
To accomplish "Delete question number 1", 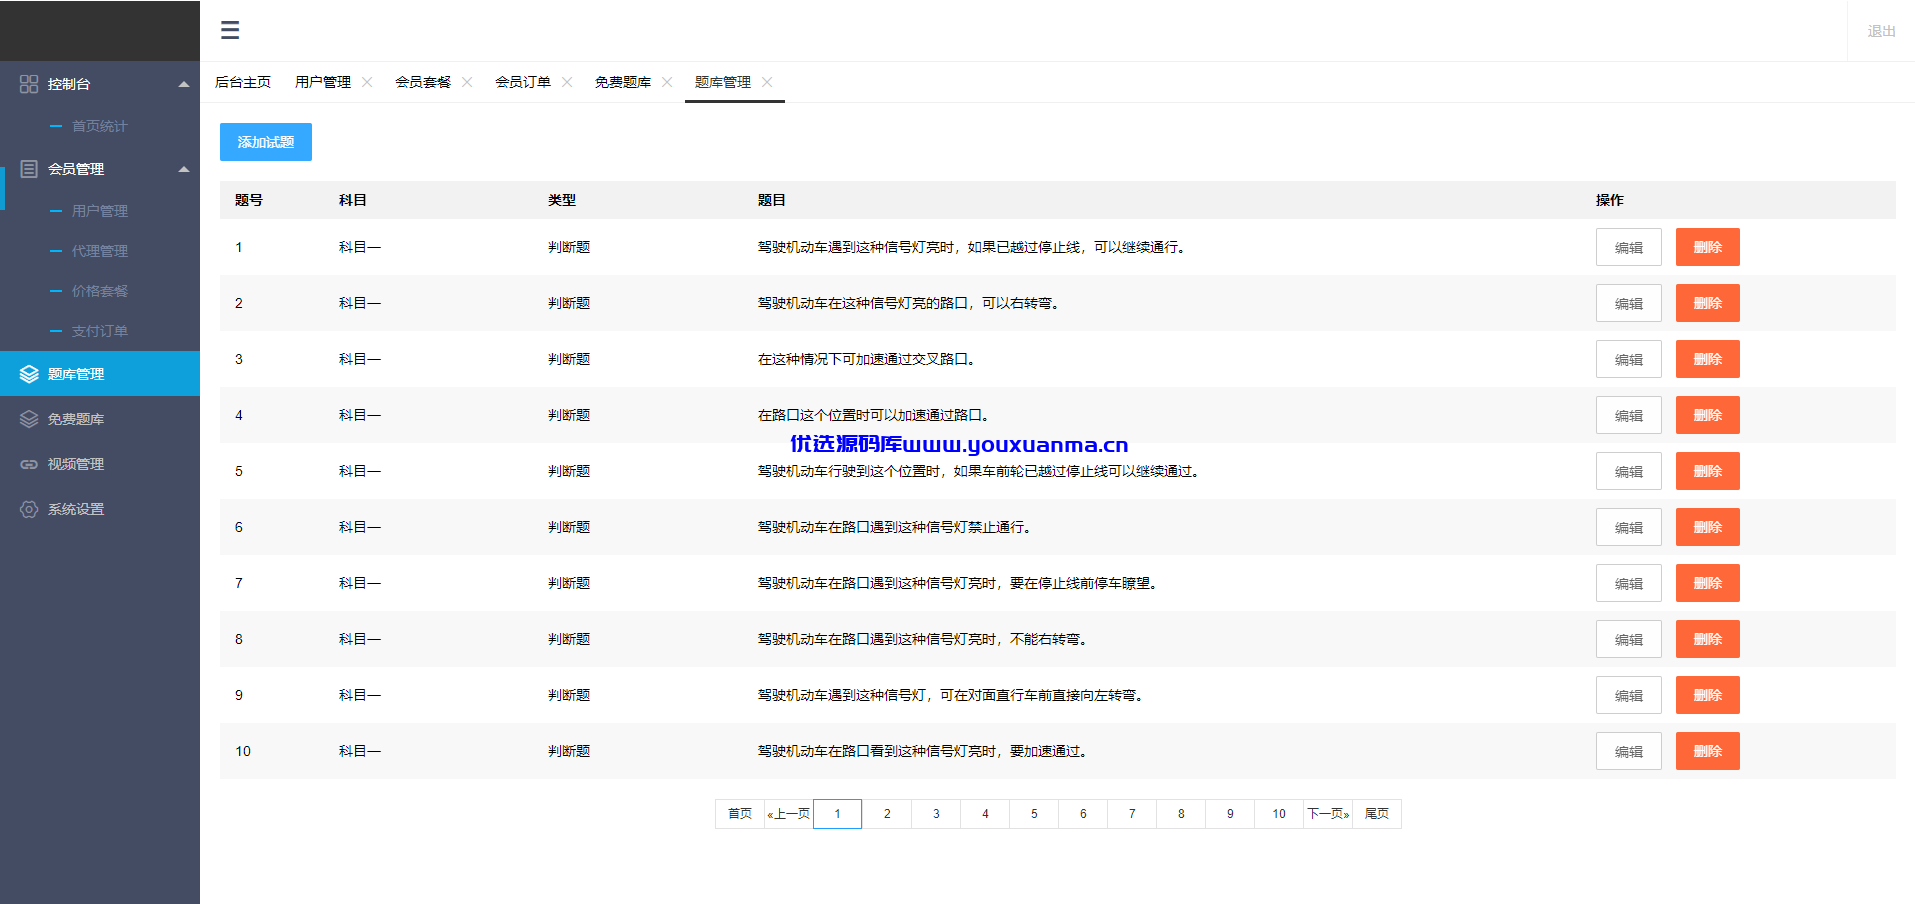I will pyautogui.click(x=1708, y=247).
